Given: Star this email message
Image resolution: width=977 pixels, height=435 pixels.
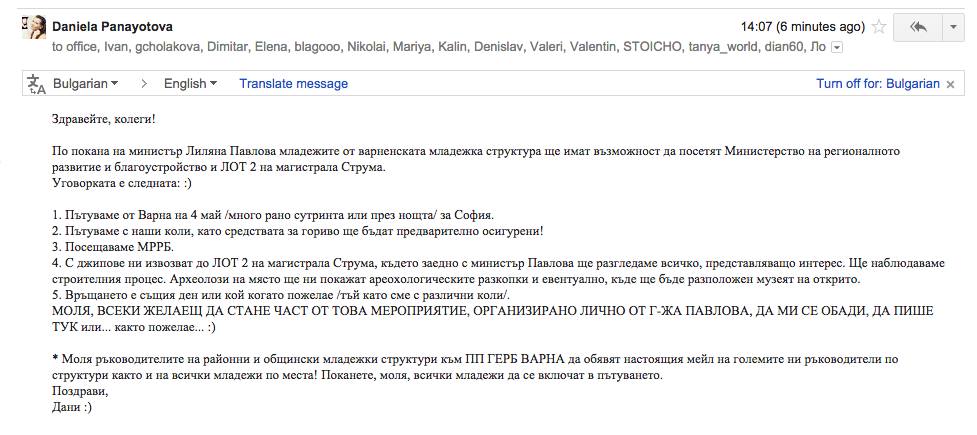Looking at the screenshot, I should (879, 27).
